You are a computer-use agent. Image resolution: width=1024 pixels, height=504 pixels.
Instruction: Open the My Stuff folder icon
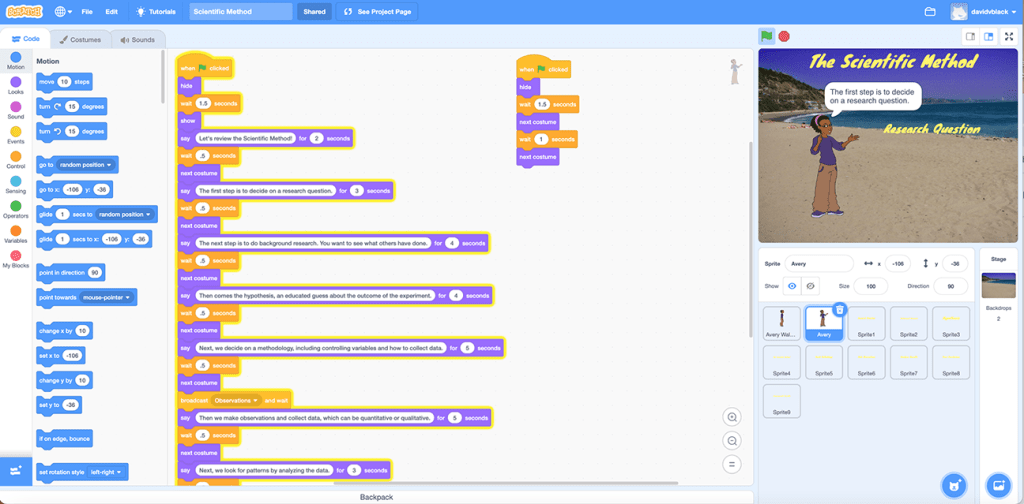pyautogui.click(x=930, y=12)
